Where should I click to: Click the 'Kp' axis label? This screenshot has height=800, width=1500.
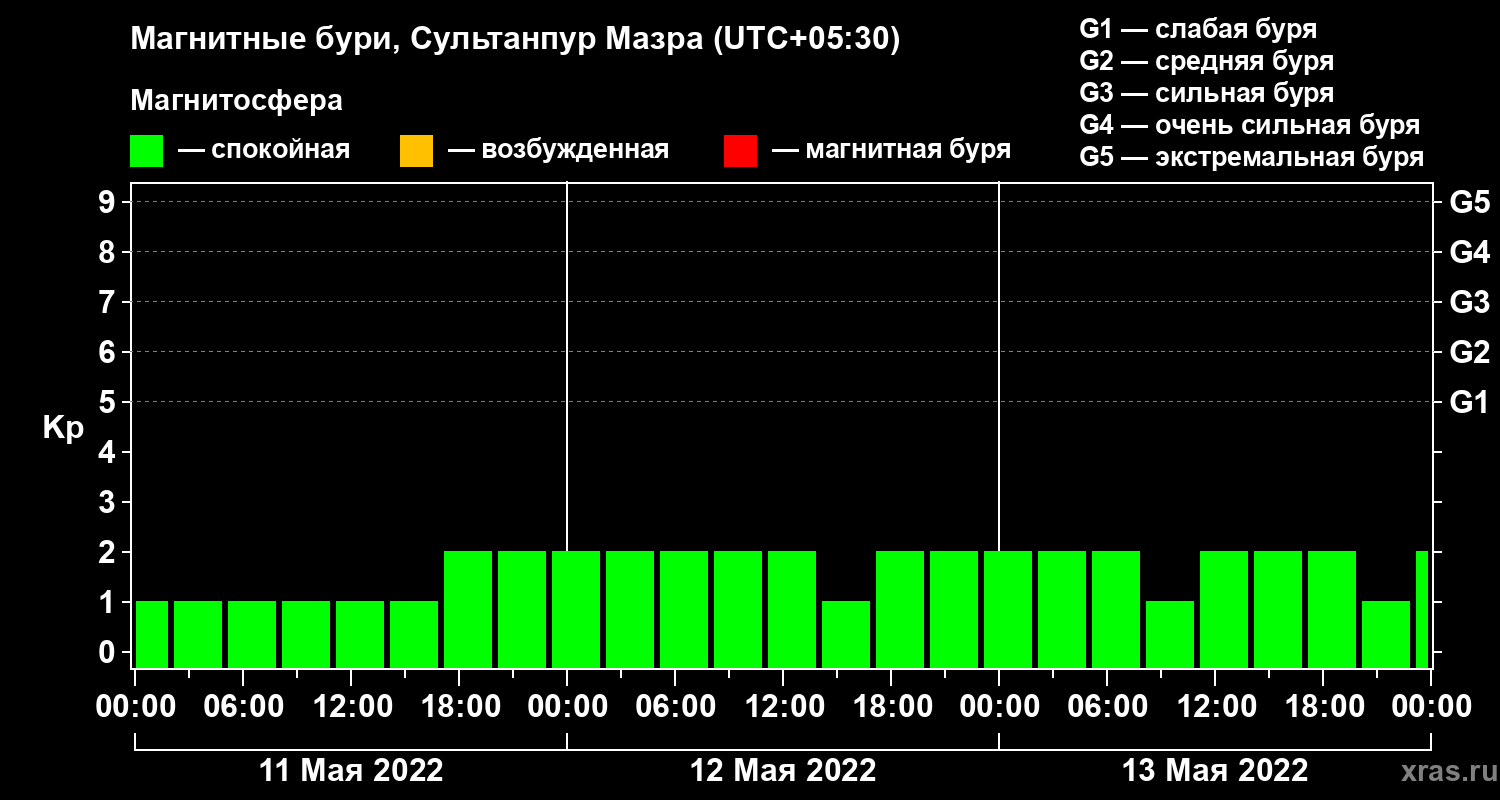[64, 428]
